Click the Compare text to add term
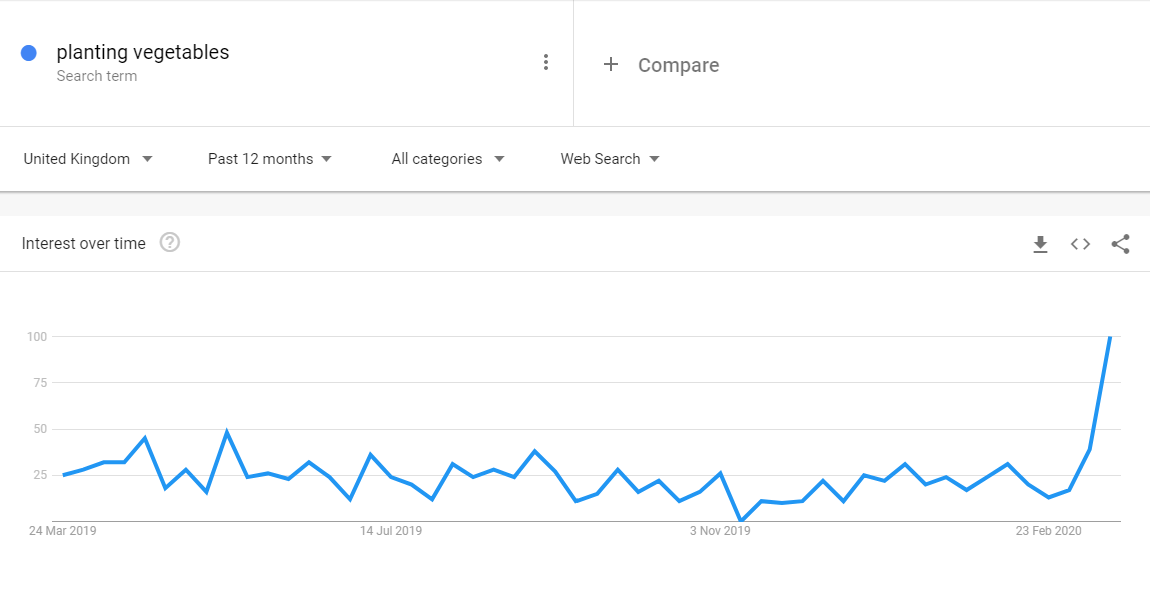This screenshot has width=1150, height=607. pyautogui.click(x=678, y=65)
